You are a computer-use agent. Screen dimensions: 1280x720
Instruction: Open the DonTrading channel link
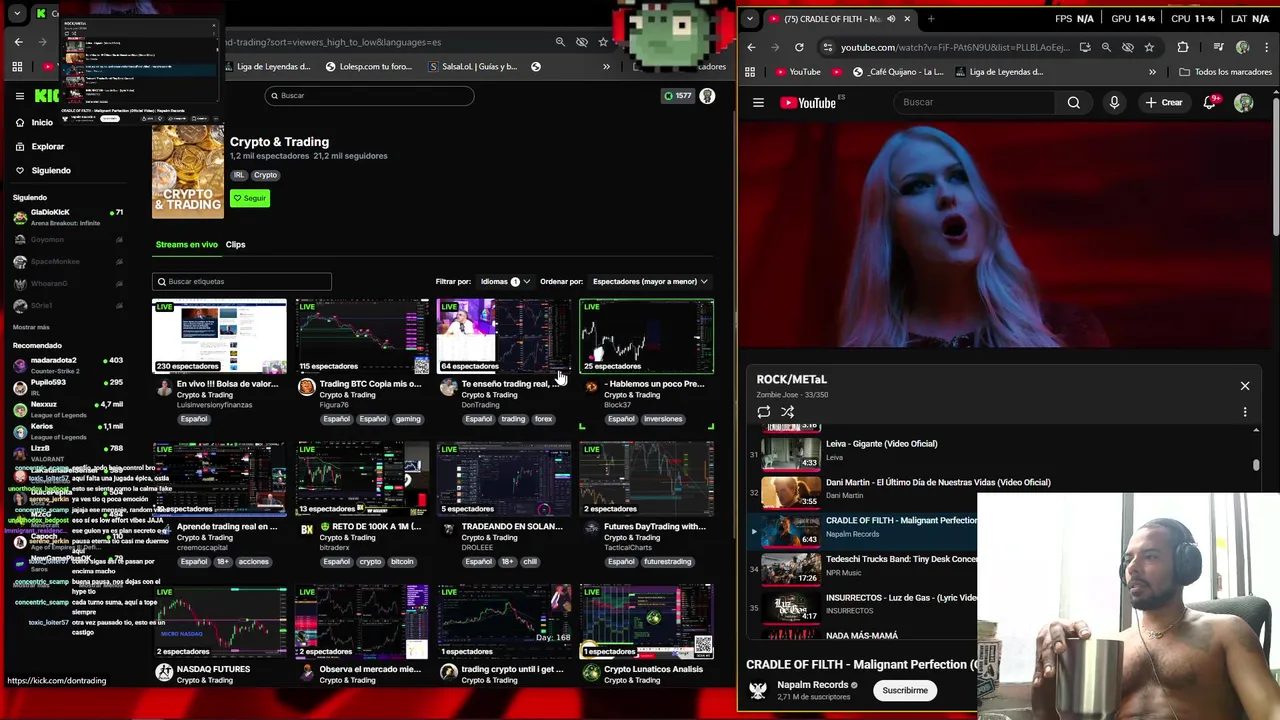(480, 405)
